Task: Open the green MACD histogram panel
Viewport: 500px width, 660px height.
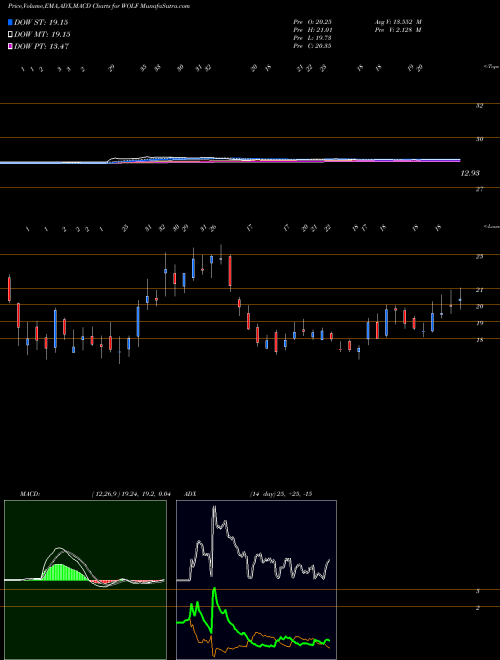Action: (x=85, y=580)
